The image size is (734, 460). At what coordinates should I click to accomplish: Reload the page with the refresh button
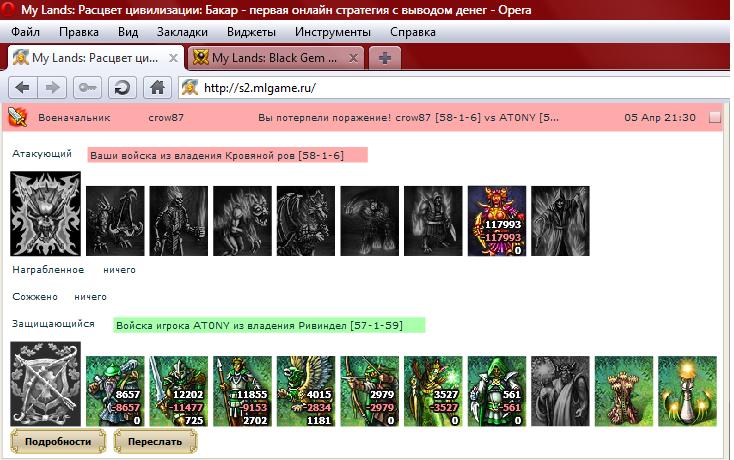coord(122,88)
